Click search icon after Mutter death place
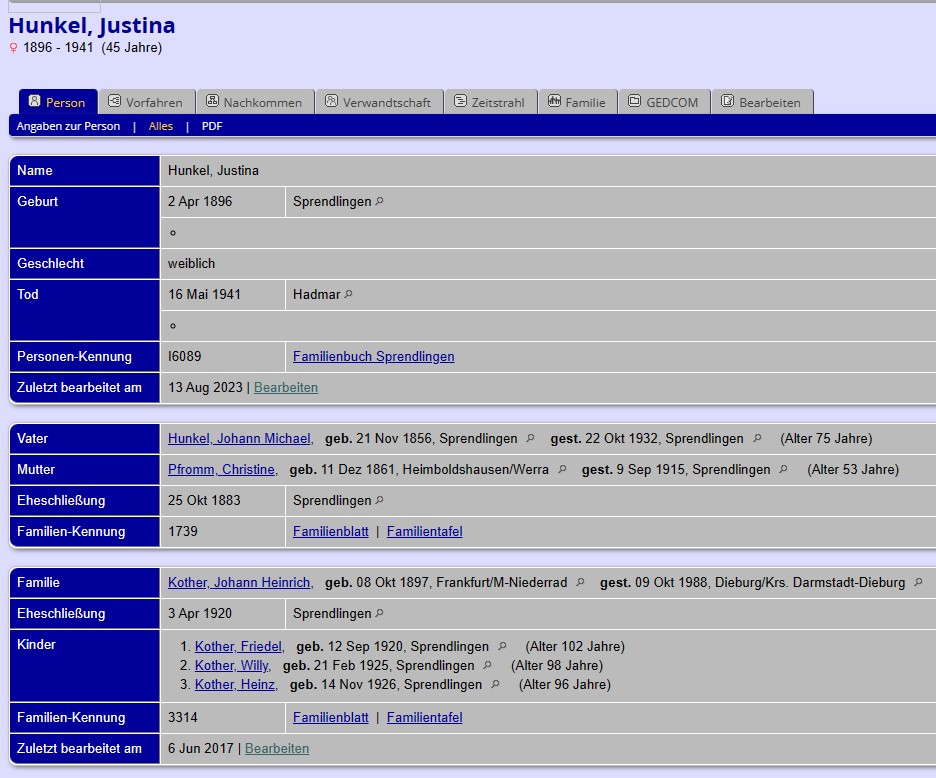 tap(783, 469)
